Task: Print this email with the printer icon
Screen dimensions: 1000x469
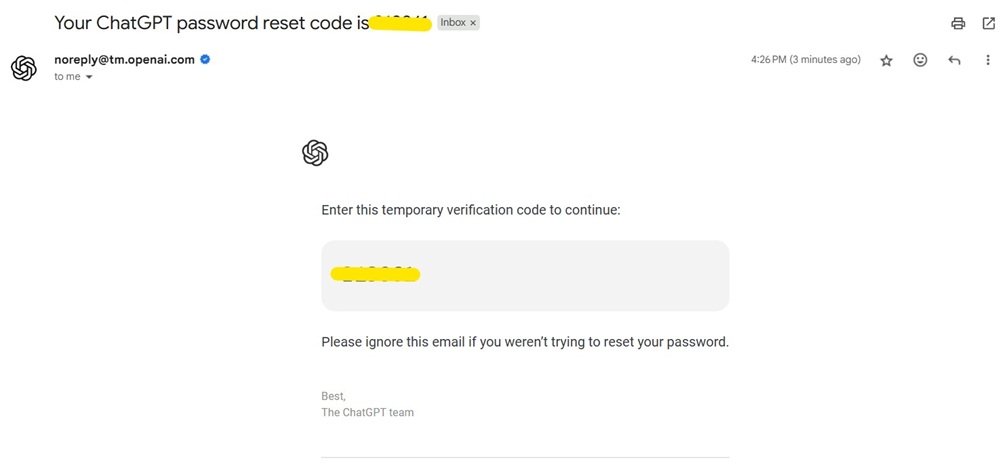Action: (958, 23)
